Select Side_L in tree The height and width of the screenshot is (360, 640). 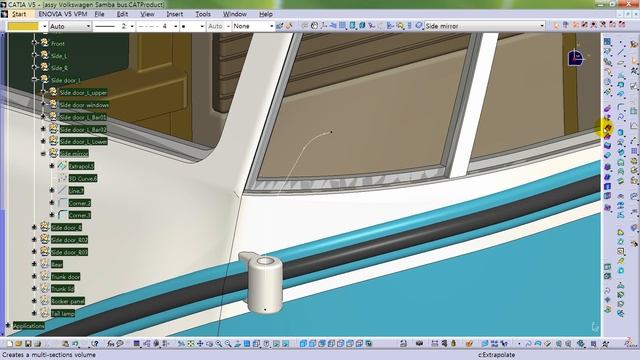[59, 56]
